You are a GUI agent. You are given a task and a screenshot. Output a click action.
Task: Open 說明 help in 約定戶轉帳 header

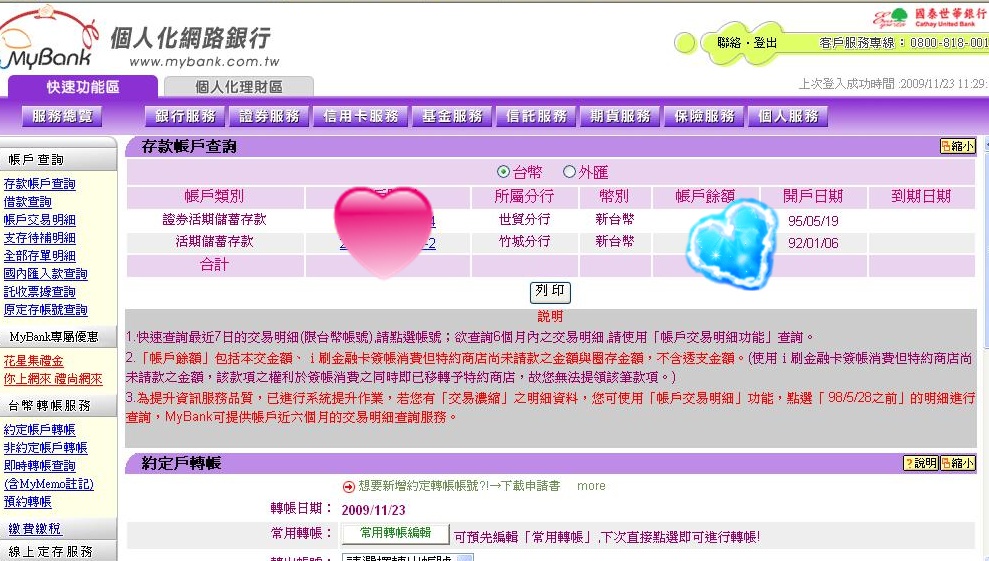921,463
